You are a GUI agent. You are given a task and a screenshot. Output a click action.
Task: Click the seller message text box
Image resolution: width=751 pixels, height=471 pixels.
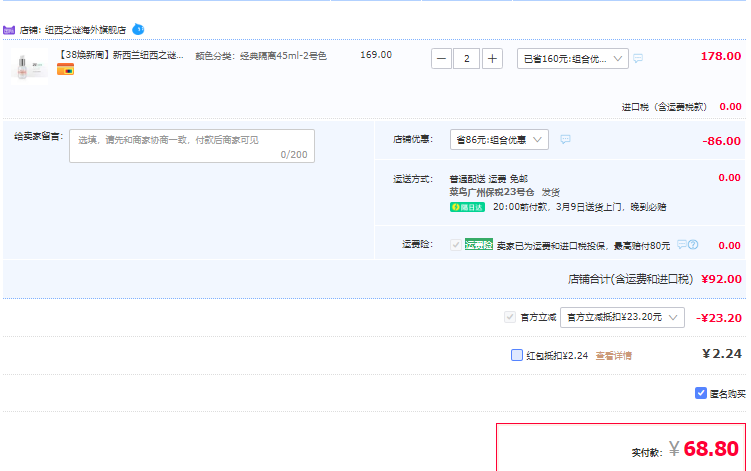(x=192, y=146)
